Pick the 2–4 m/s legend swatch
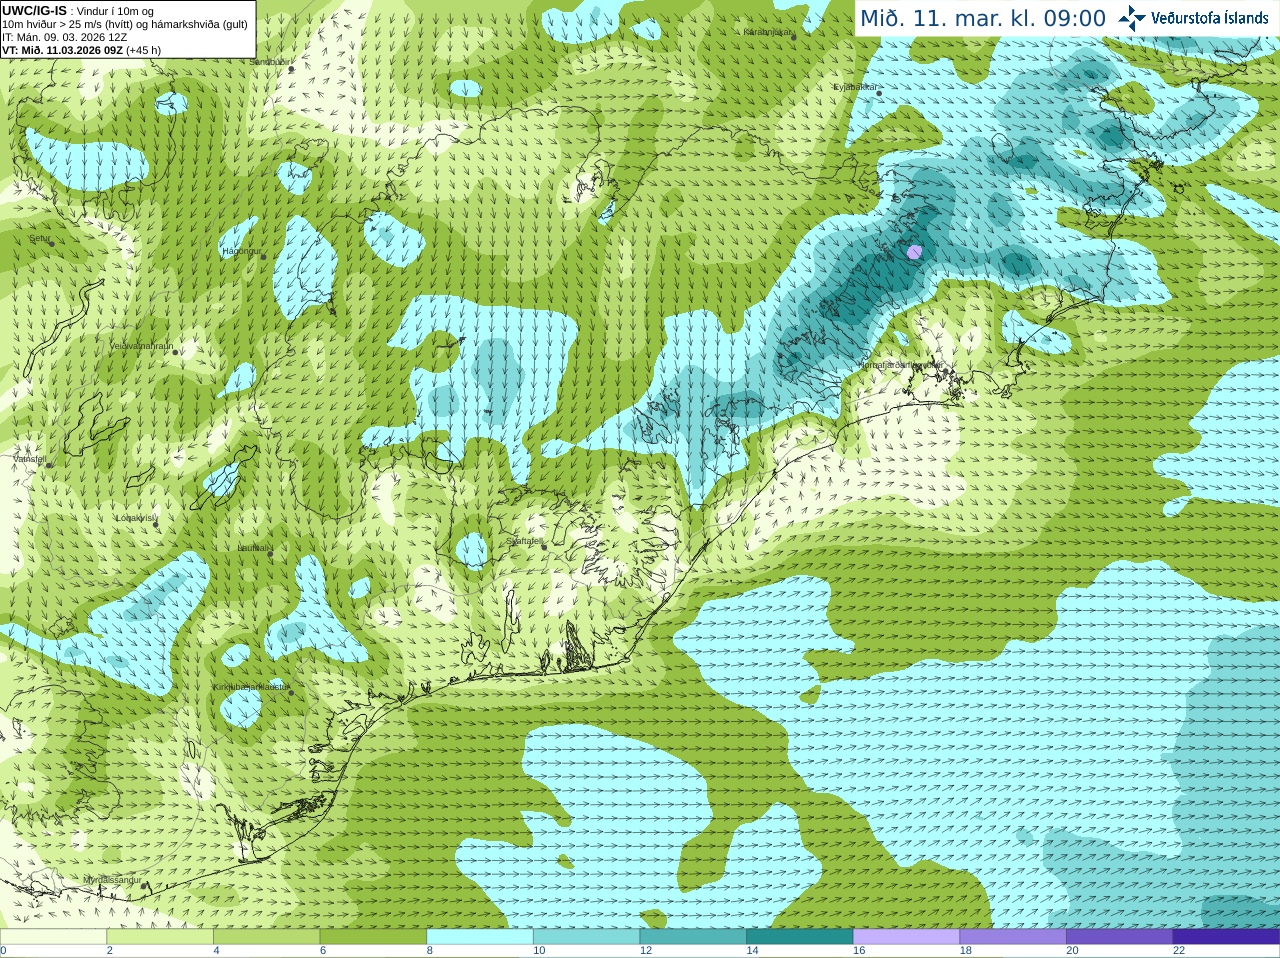Image resolution: width=1280 pixels, height=958 pixels. coord(160,937)
